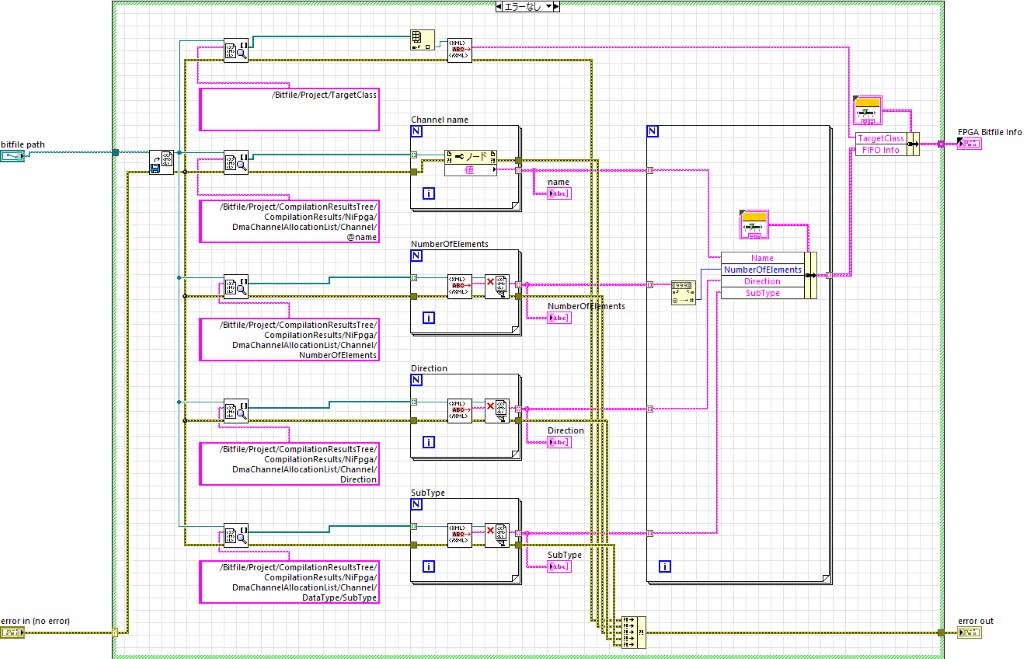
Task: Click N terminal of the large right loop
Action: [652, 131]
